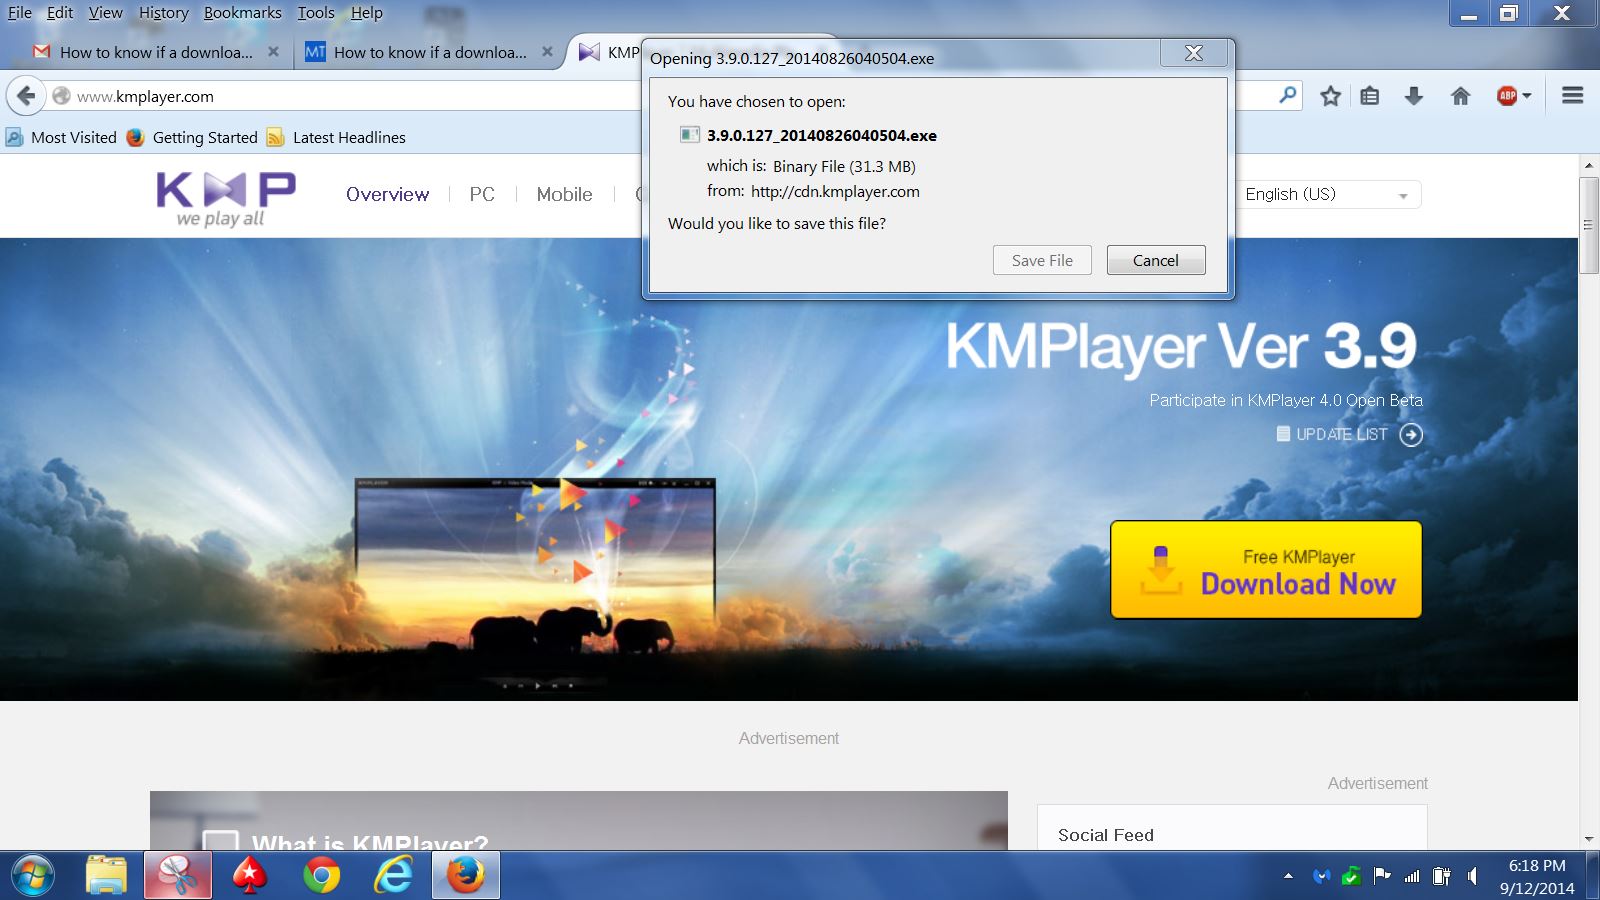Click the Firefox taskbar icon

[x=465, y=876]
